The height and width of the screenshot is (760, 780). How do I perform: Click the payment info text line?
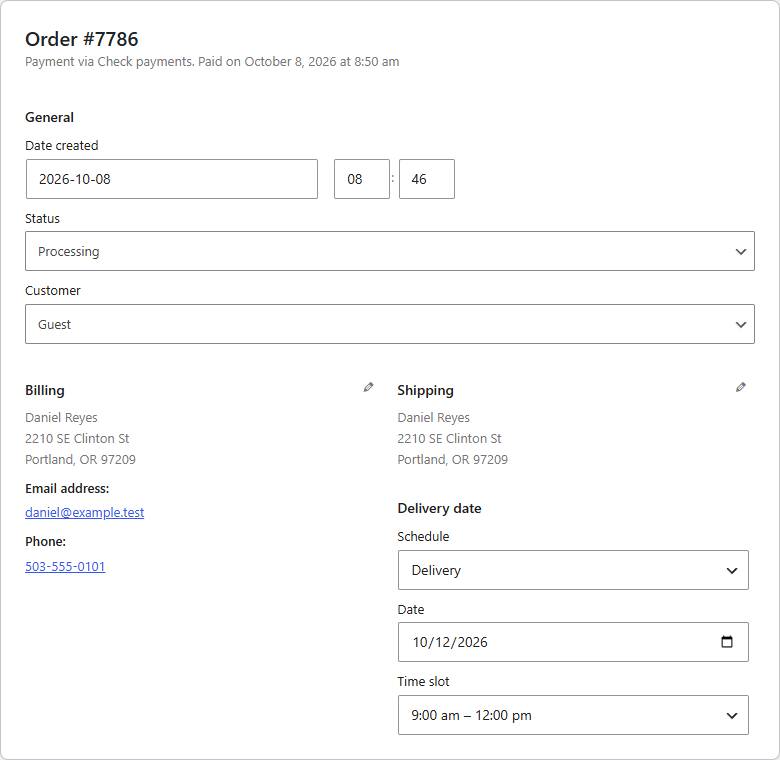pos(212,62)
